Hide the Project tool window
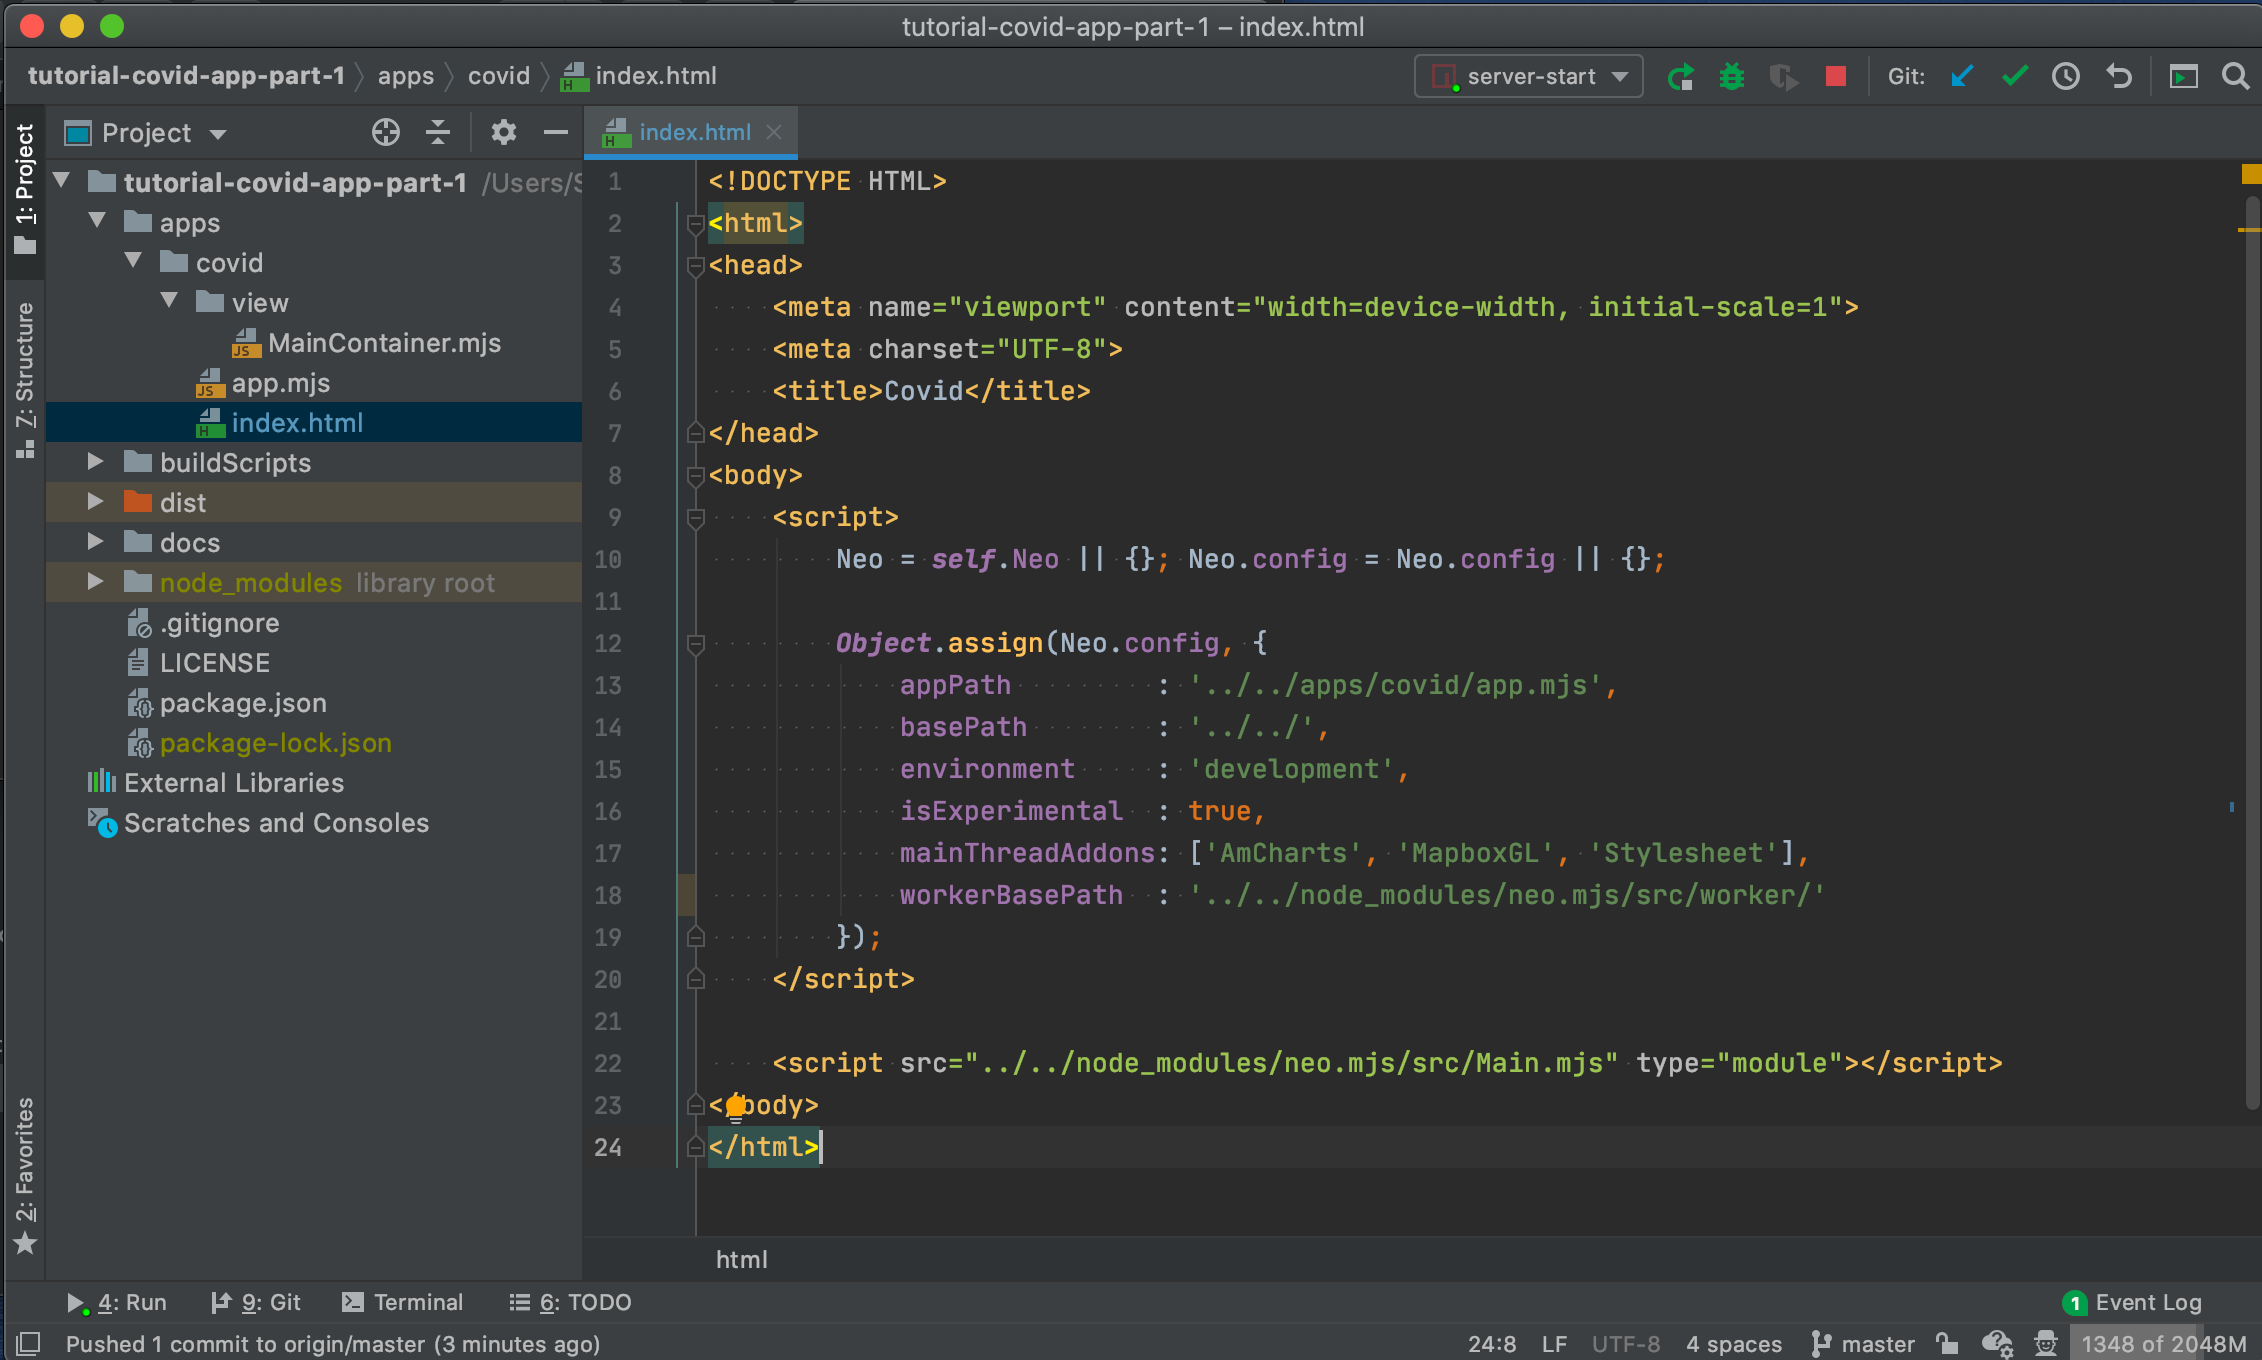 pyautogui.click(x=556, y=132)
